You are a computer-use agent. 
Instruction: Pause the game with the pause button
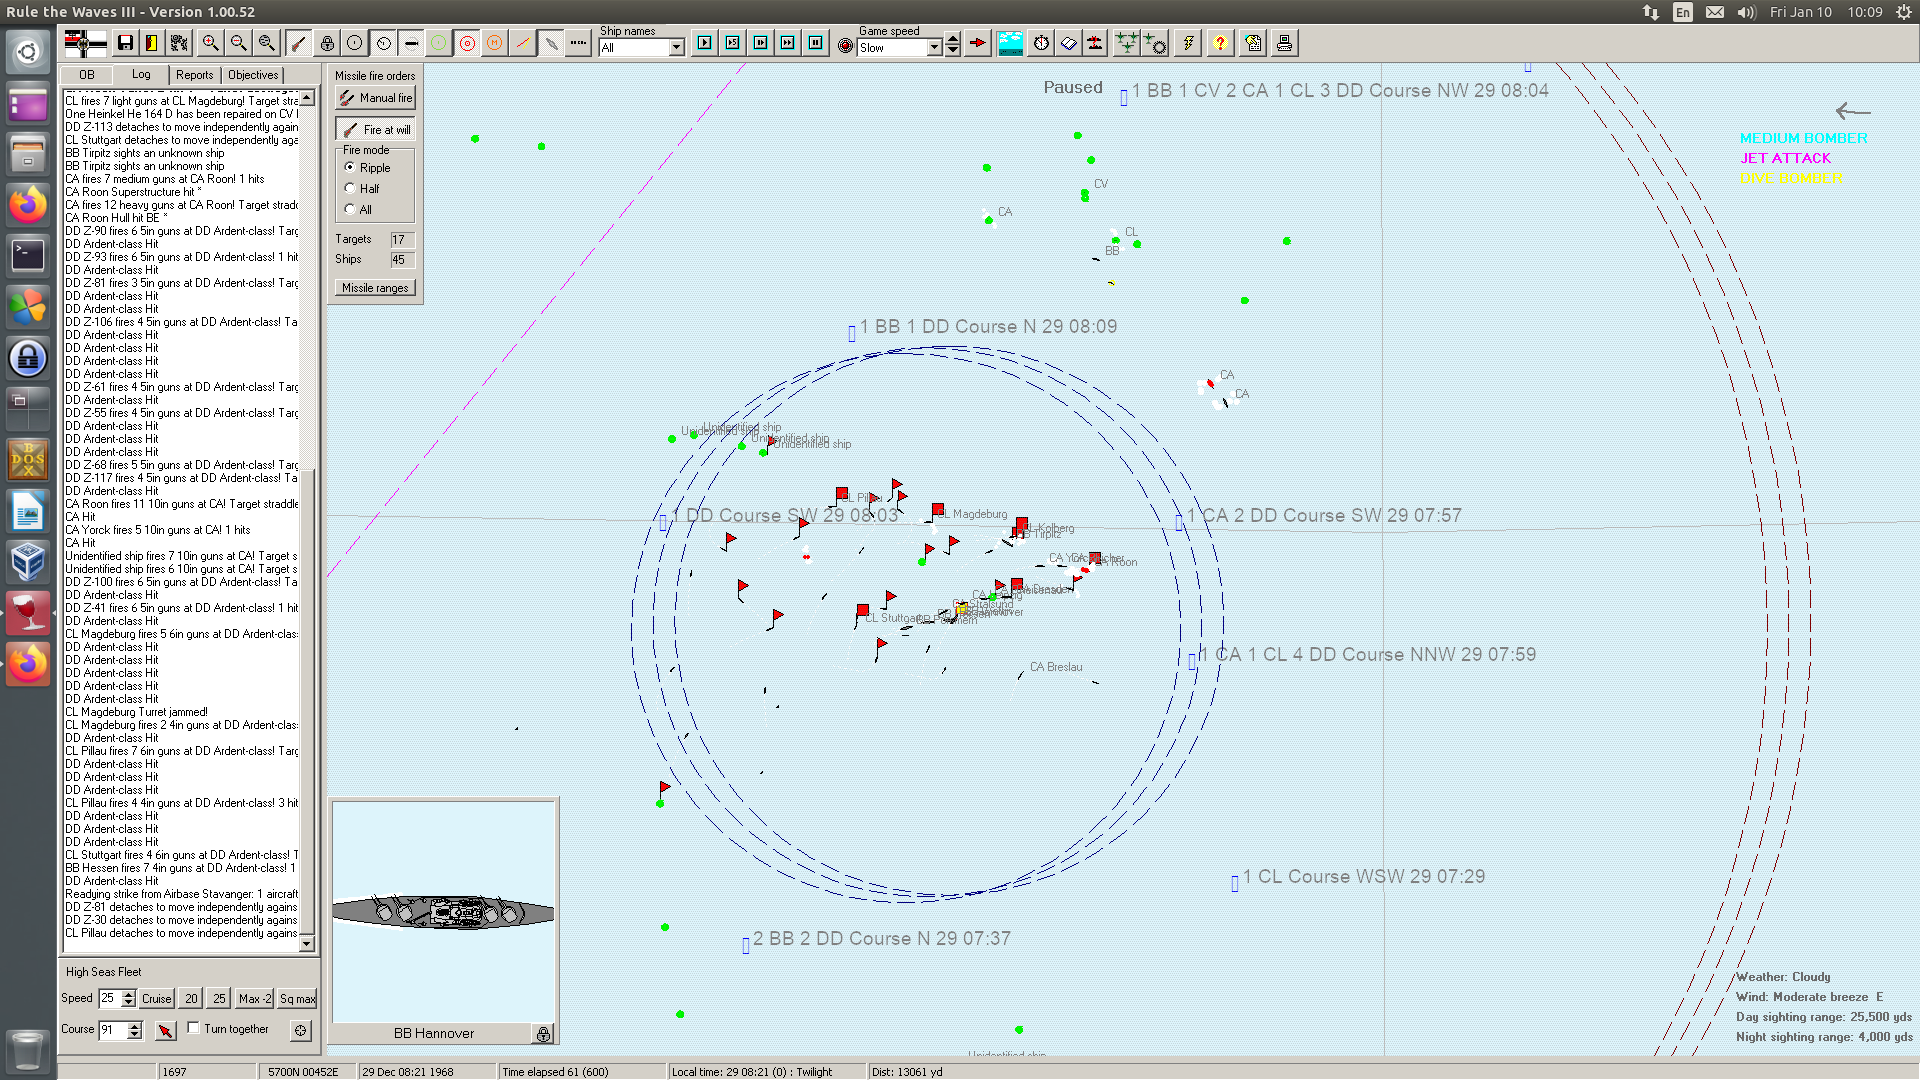coord(816,43)
